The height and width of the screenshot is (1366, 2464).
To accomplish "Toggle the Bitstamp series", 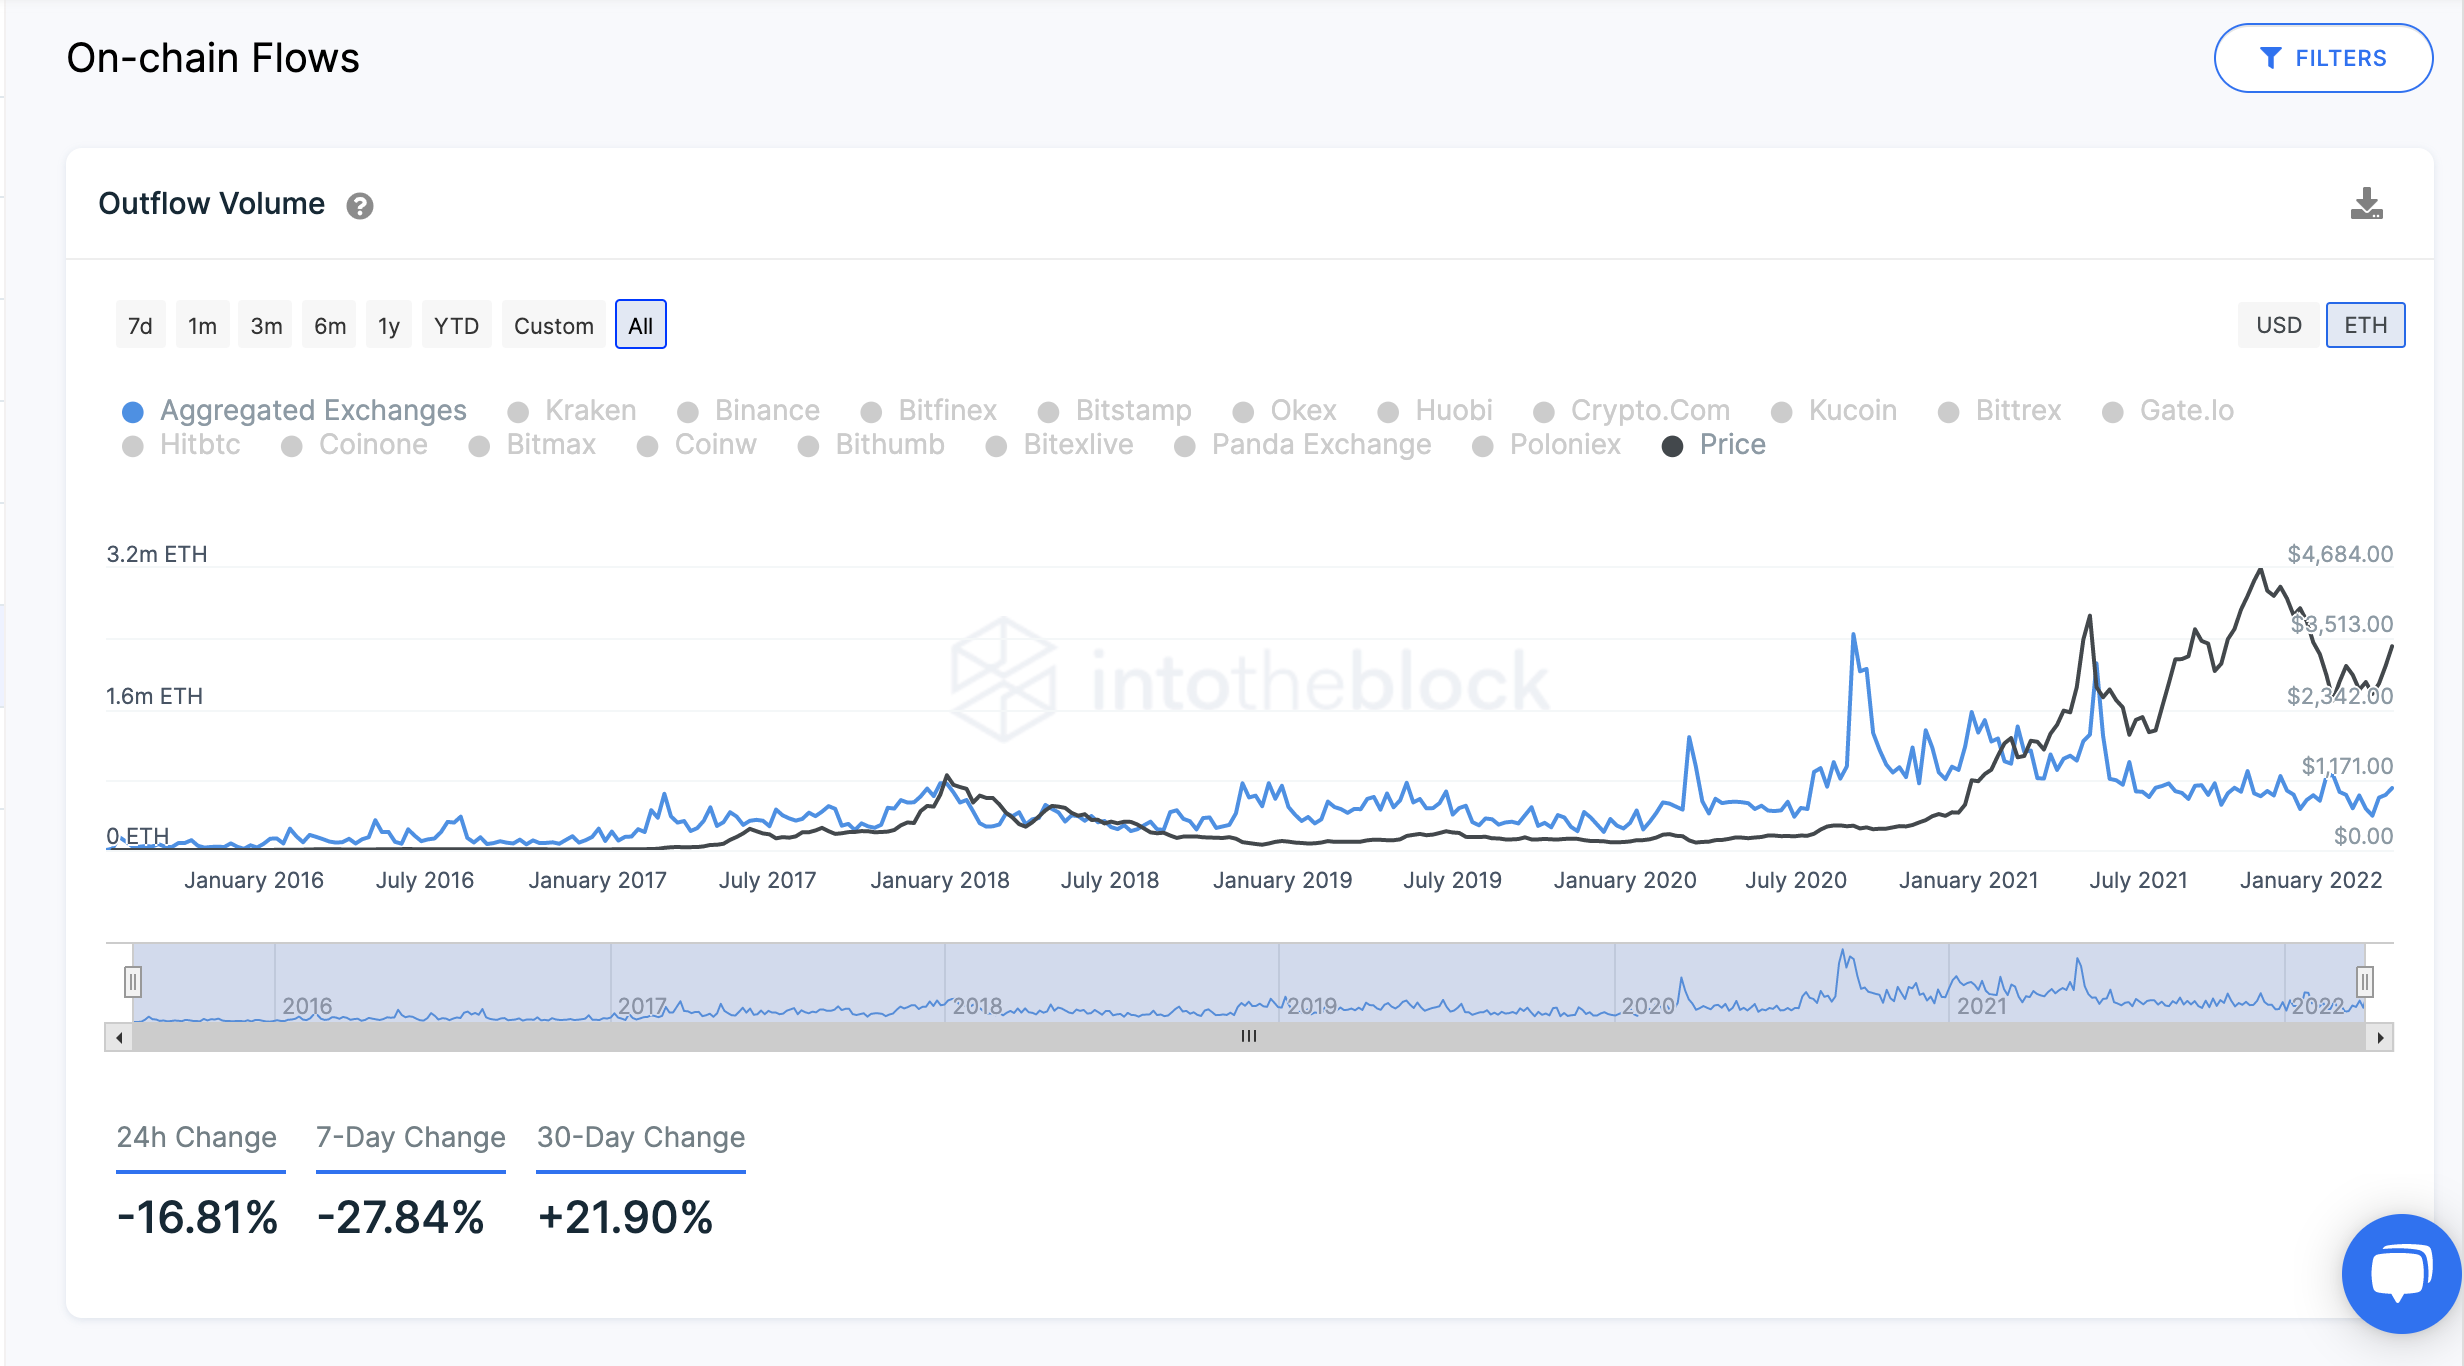I will pyautogui.click(x=1115, y=410).
